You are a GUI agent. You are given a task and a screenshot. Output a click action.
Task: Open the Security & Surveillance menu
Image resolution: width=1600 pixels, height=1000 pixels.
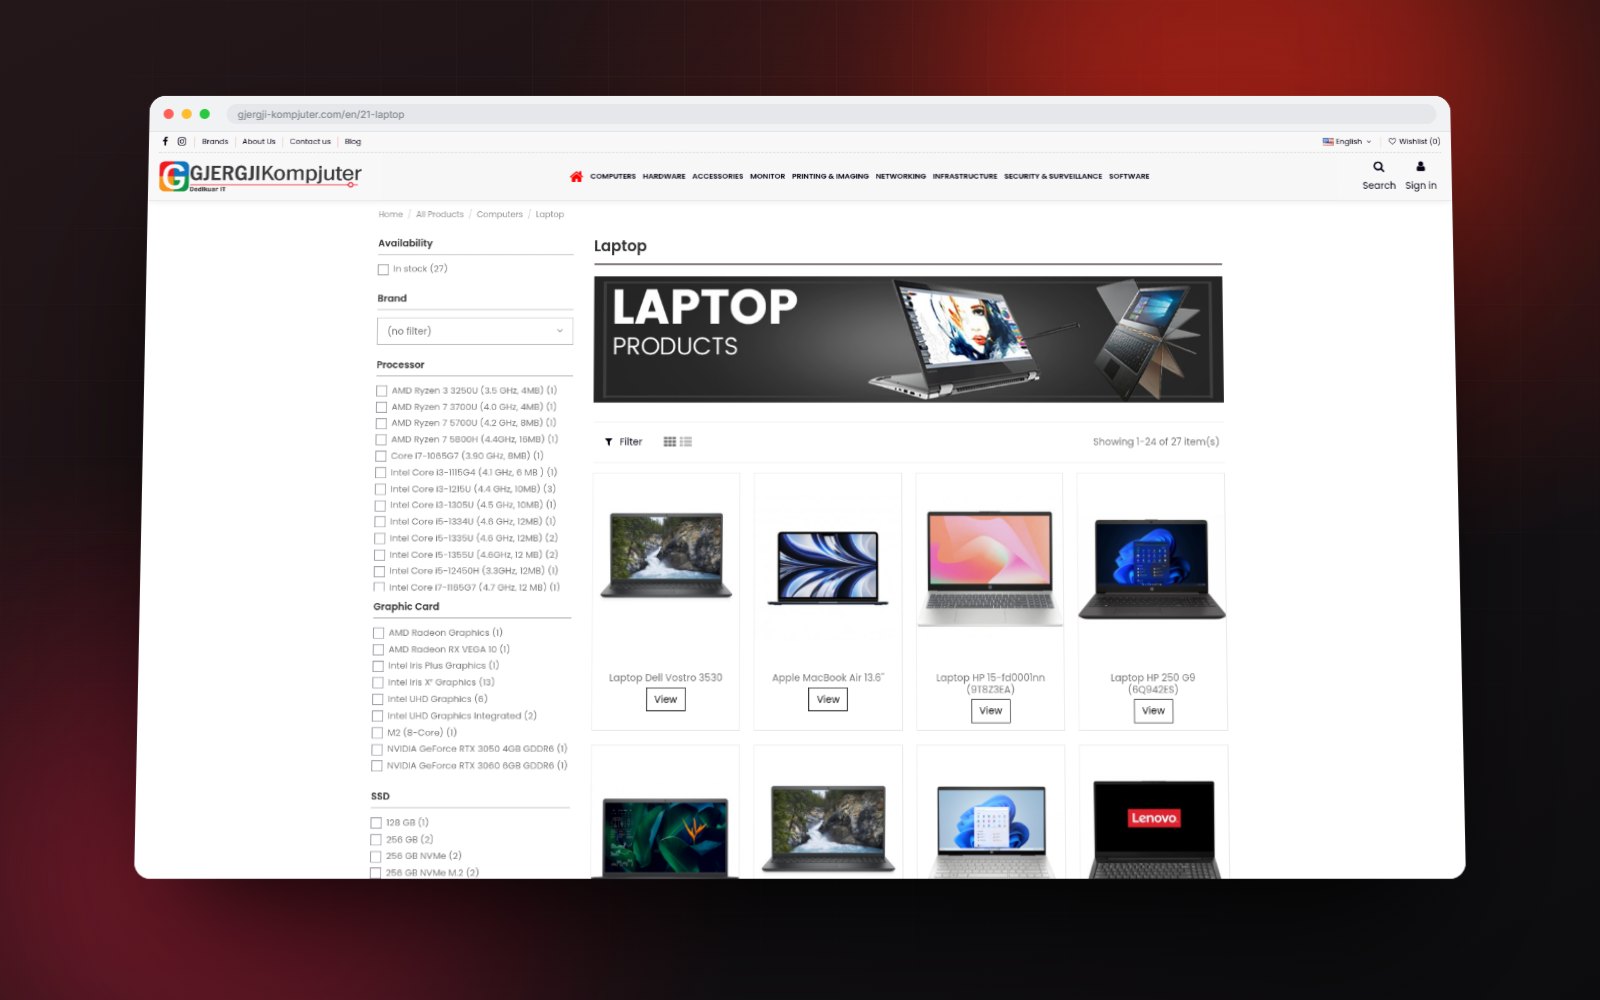click(1053, 176)
